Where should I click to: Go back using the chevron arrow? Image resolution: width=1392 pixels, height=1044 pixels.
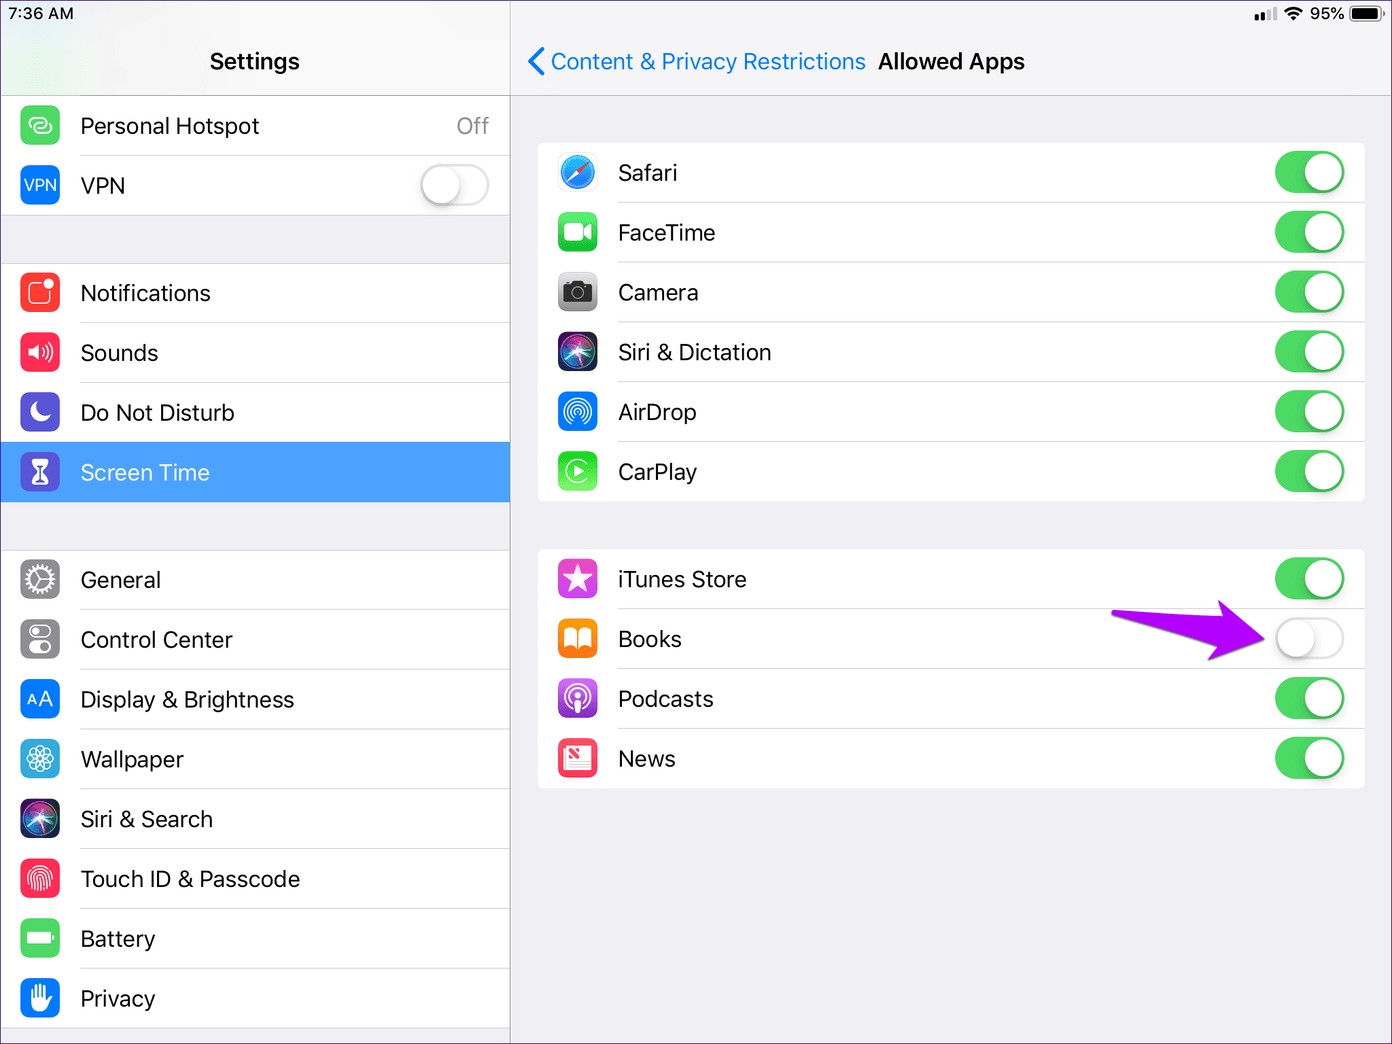[x=536, y=62]
